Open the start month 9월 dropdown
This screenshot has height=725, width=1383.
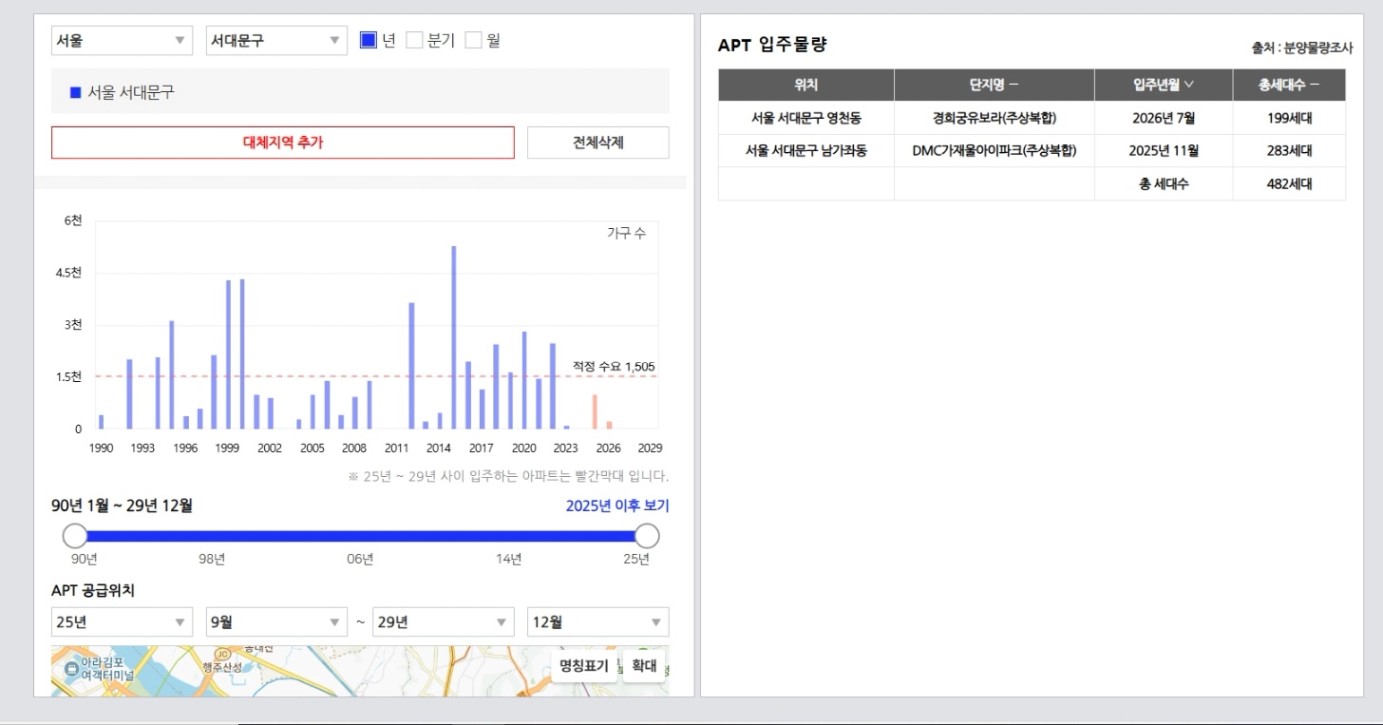click(277, 622)
